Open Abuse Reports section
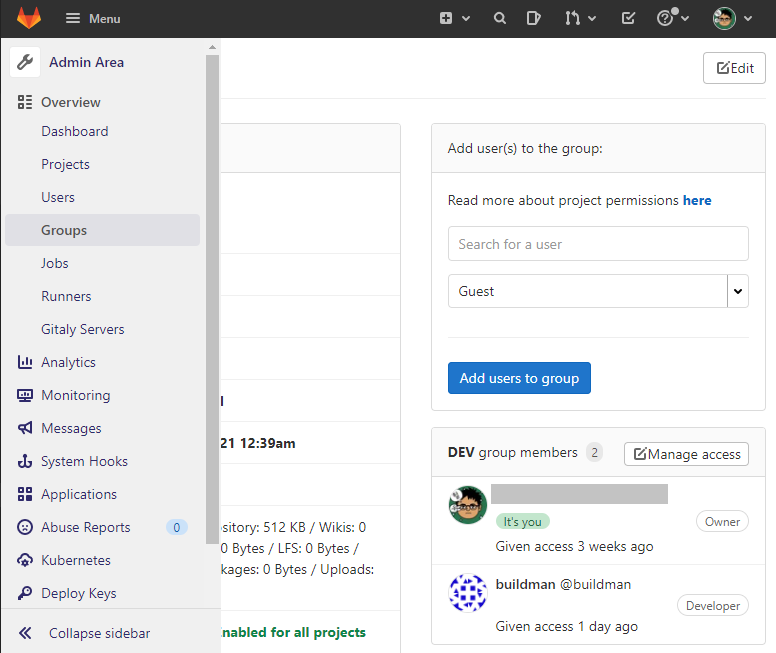Image resolution: width=776 pixels, height=653 pixels. coord(86,527)
